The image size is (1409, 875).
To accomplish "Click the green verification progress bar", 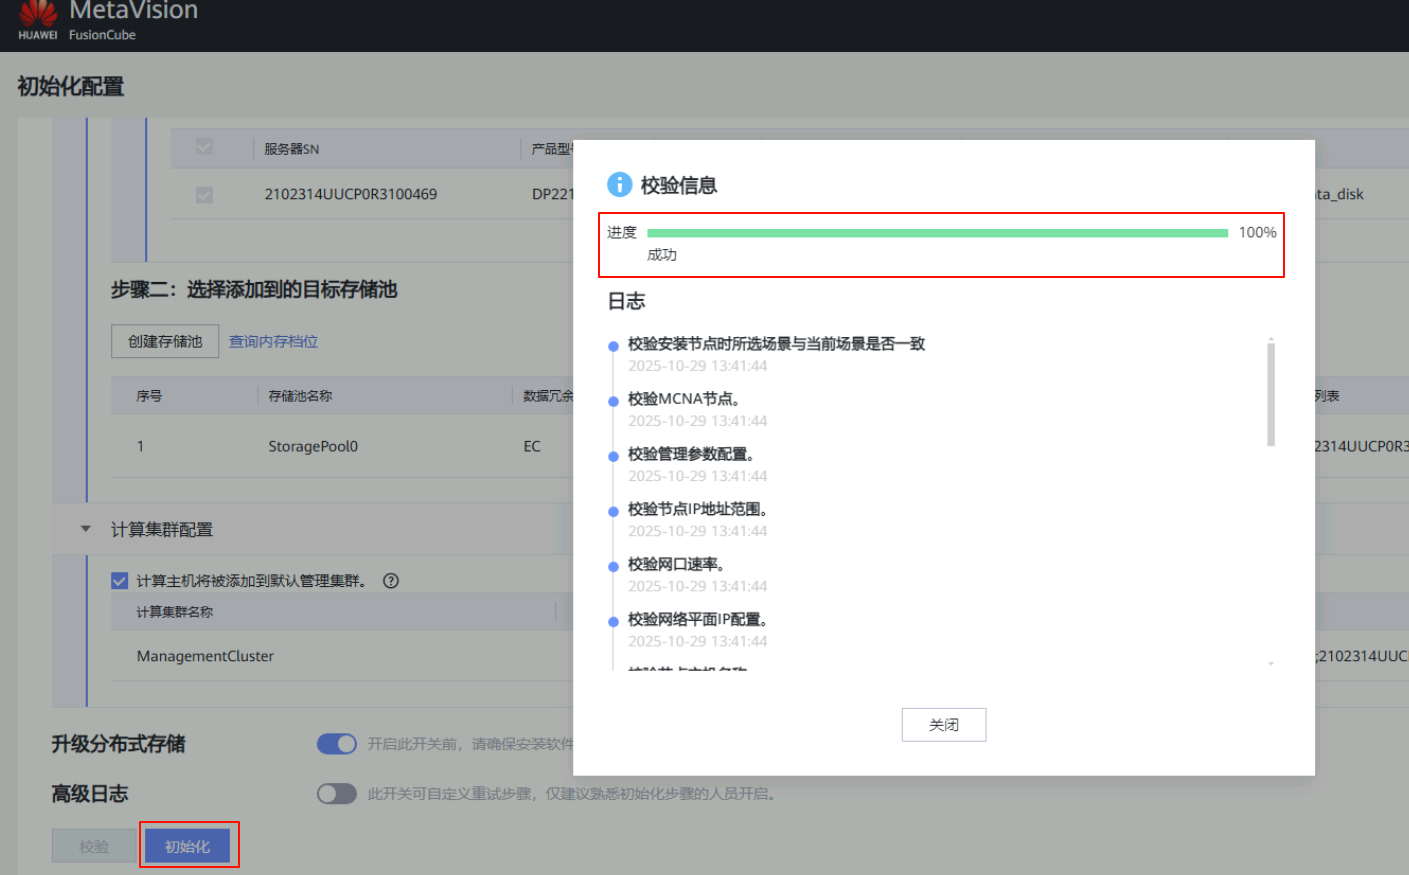I will (x=937, y=233).
